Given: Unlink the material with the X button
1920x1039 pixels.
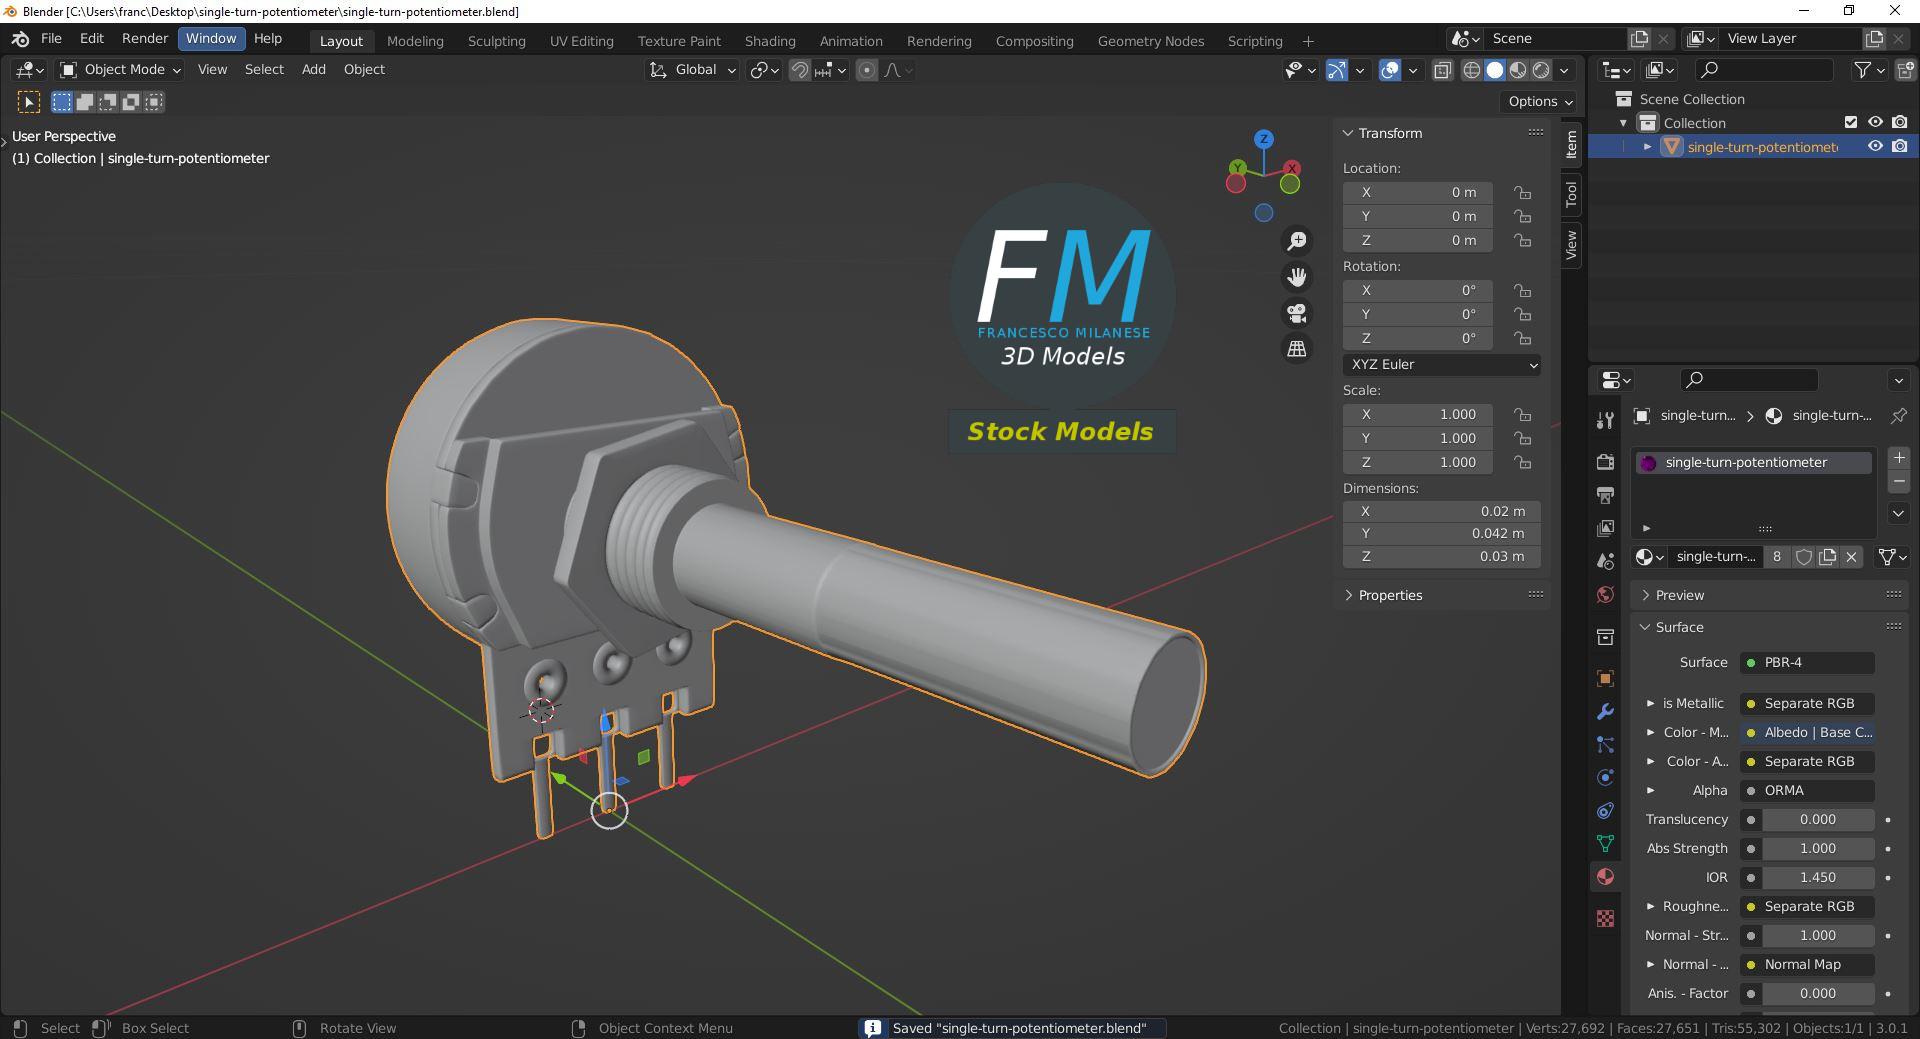Looking at the screenshot, I should pyautogui.click(x=1851, y=557).
